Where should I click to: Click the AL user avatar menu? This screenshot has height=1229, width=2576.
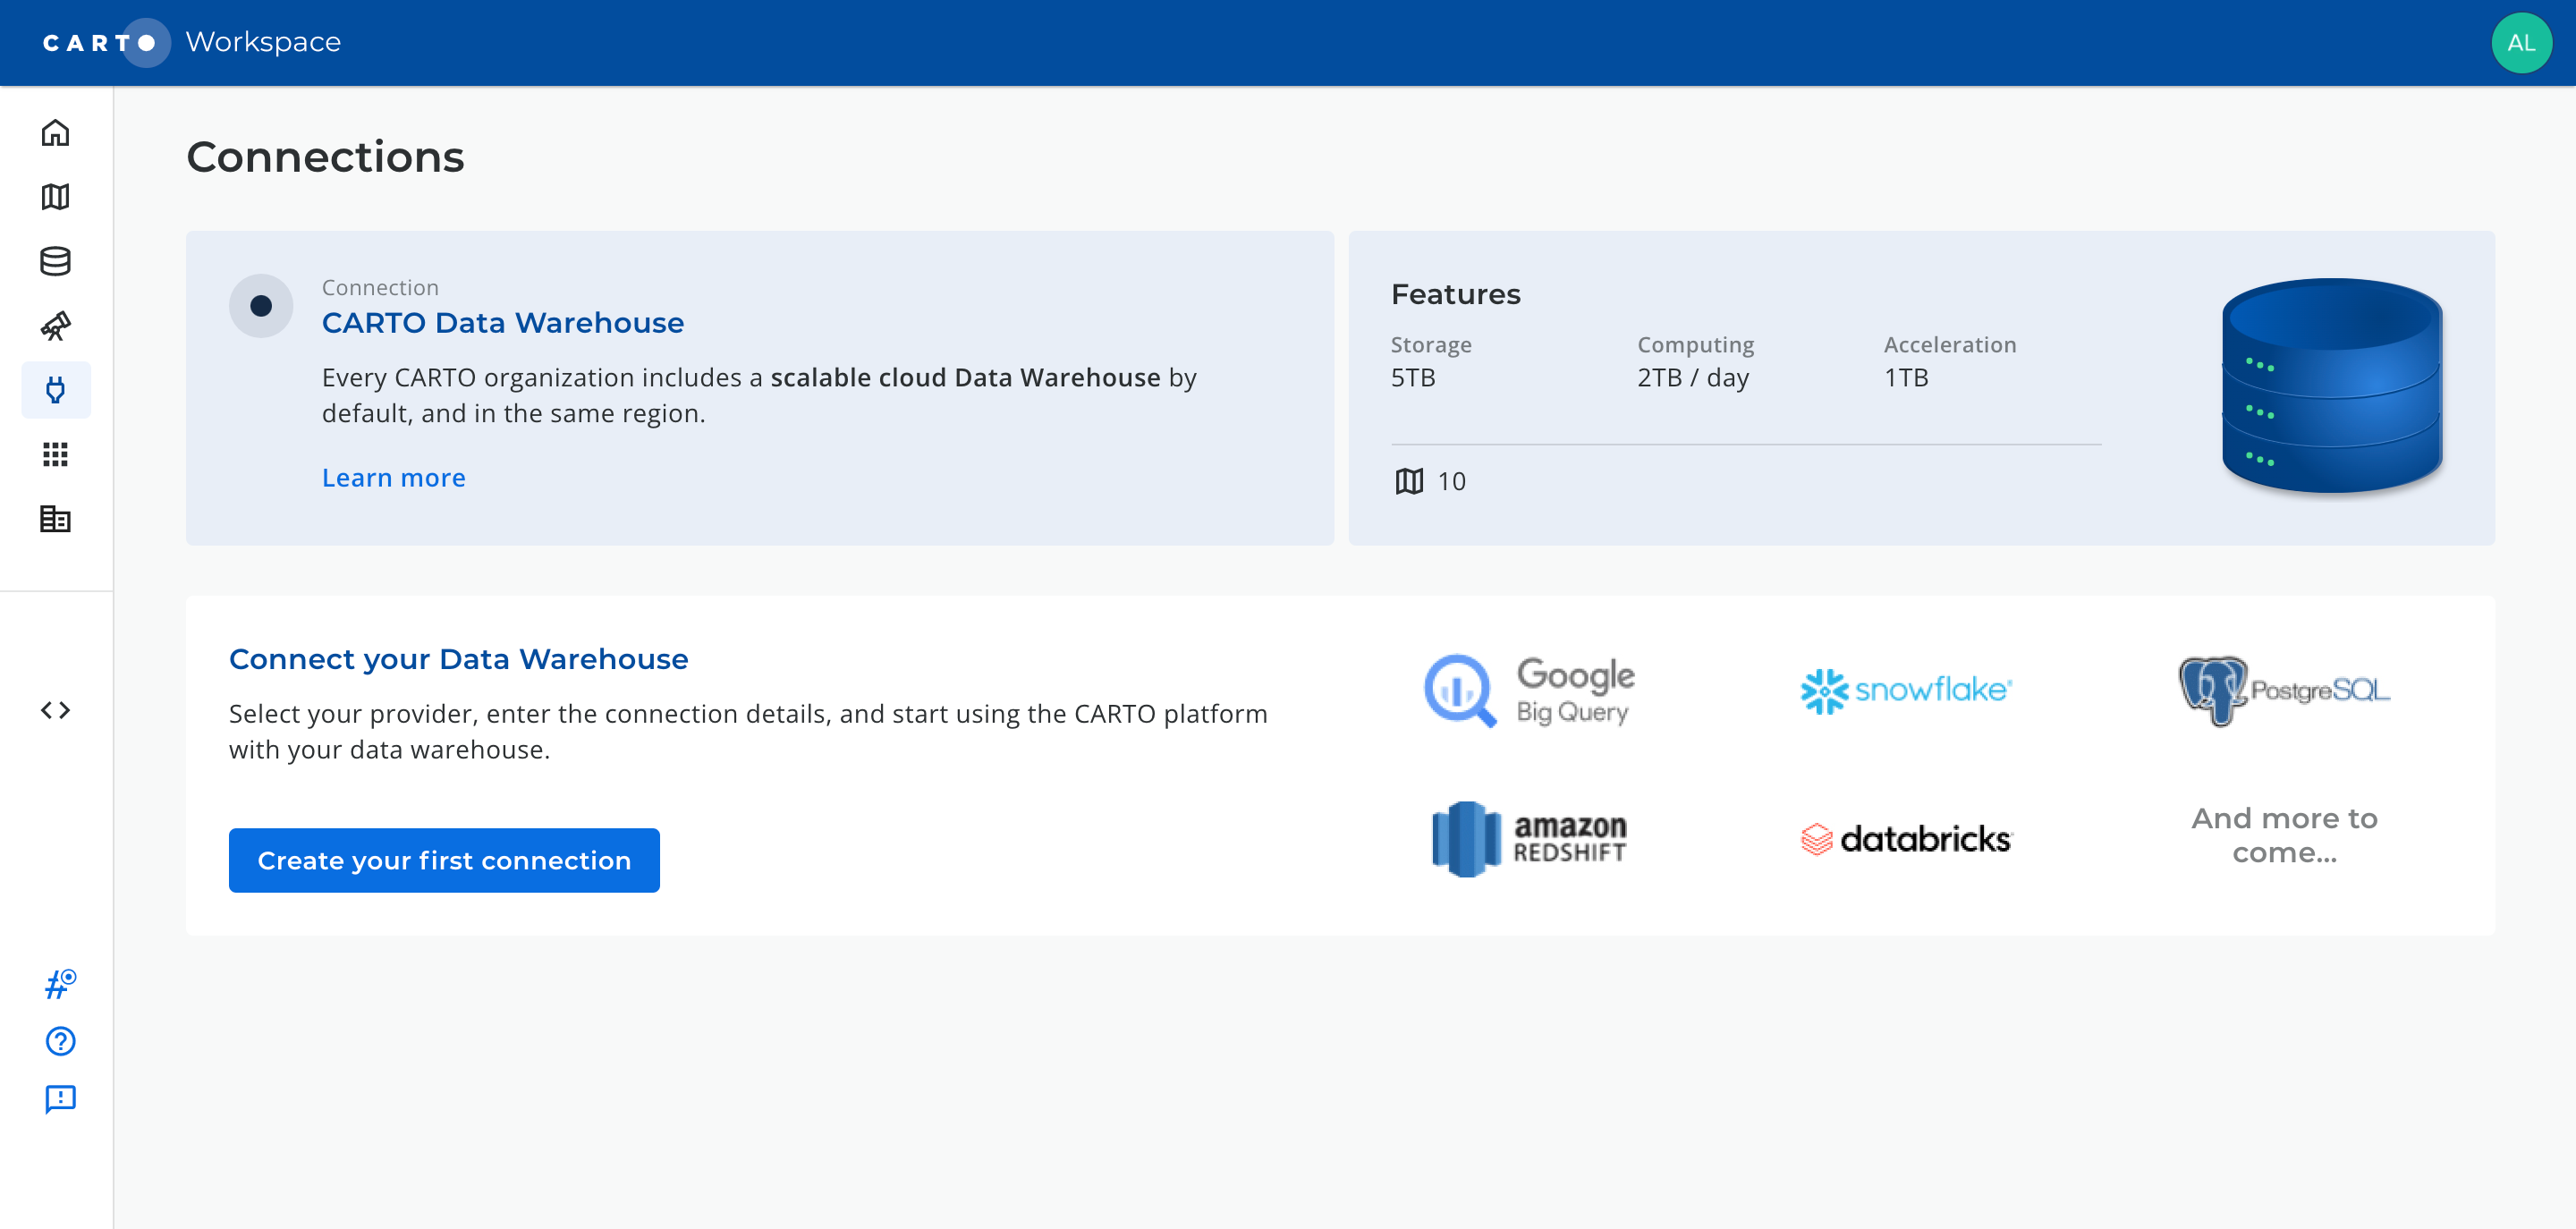(2520, 43)
